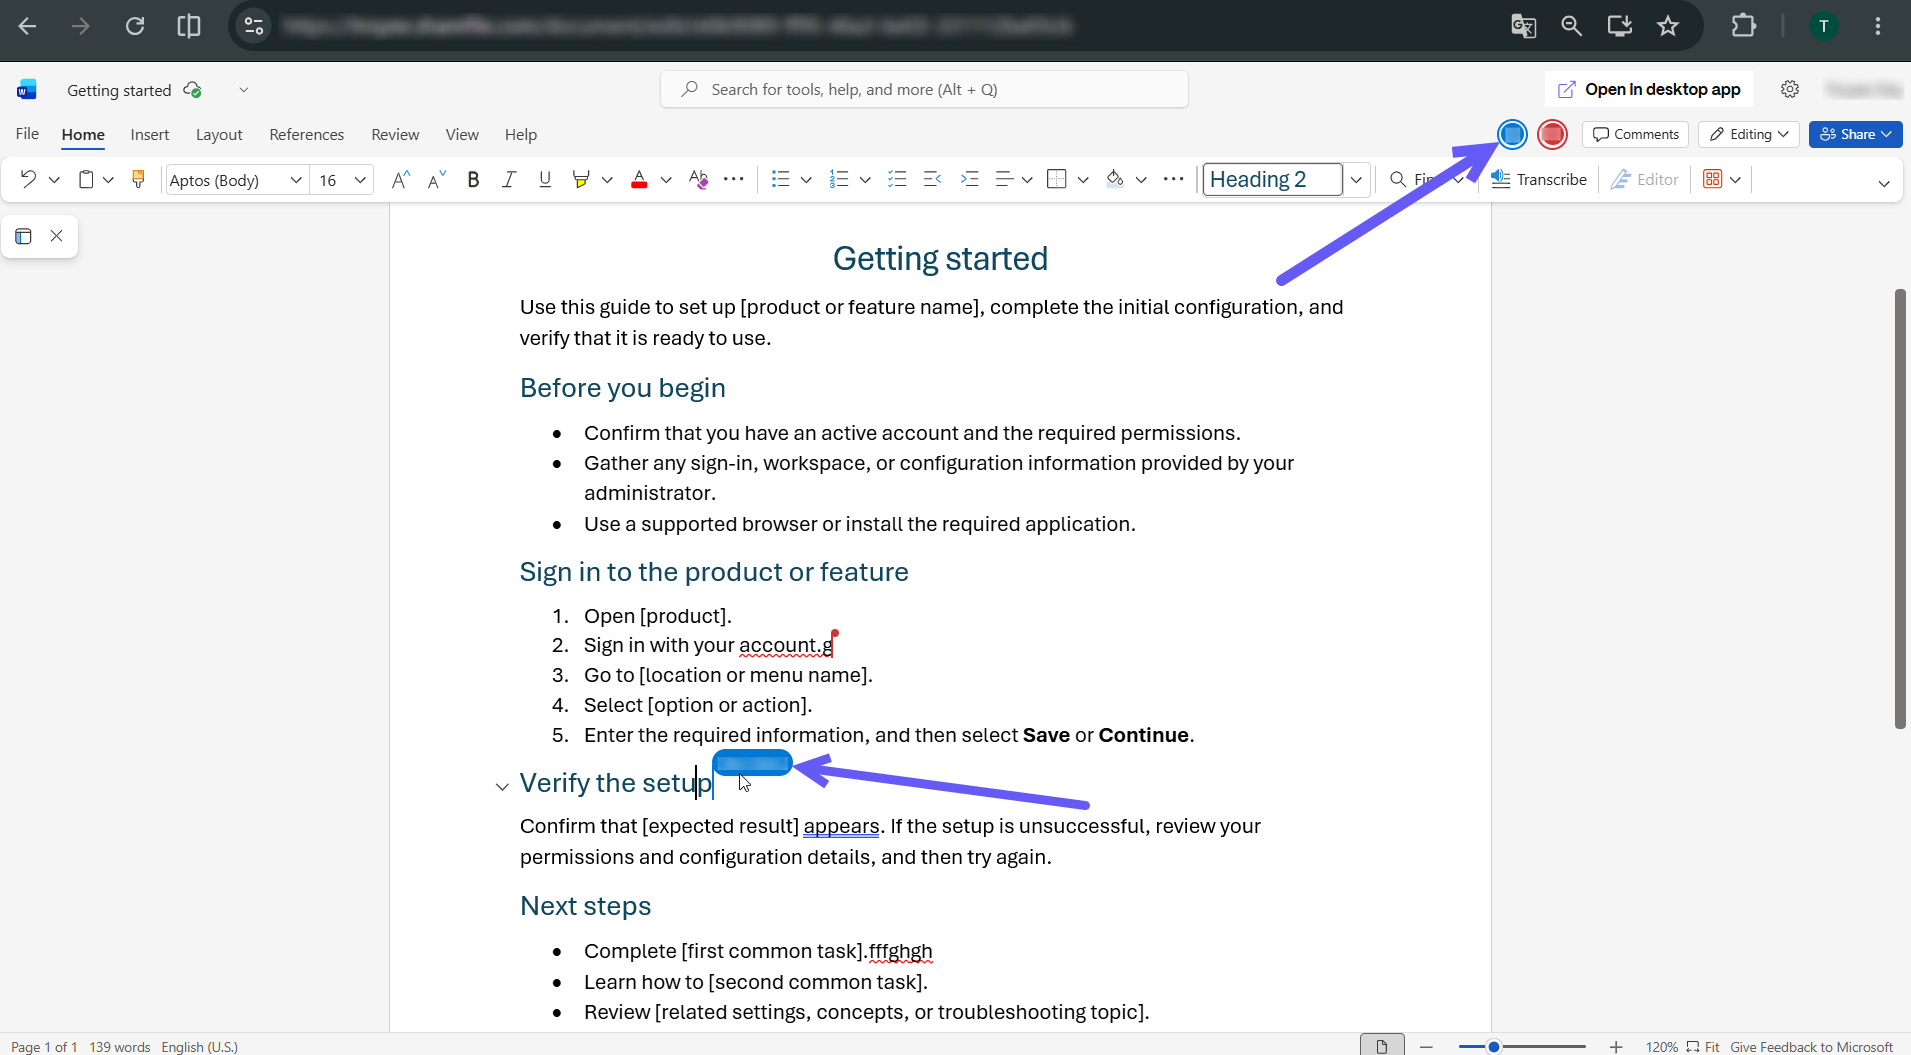The width and height of the screenshot is (1911, 1055).
Task: Click the Undo icon
Action: click(28, 179)
